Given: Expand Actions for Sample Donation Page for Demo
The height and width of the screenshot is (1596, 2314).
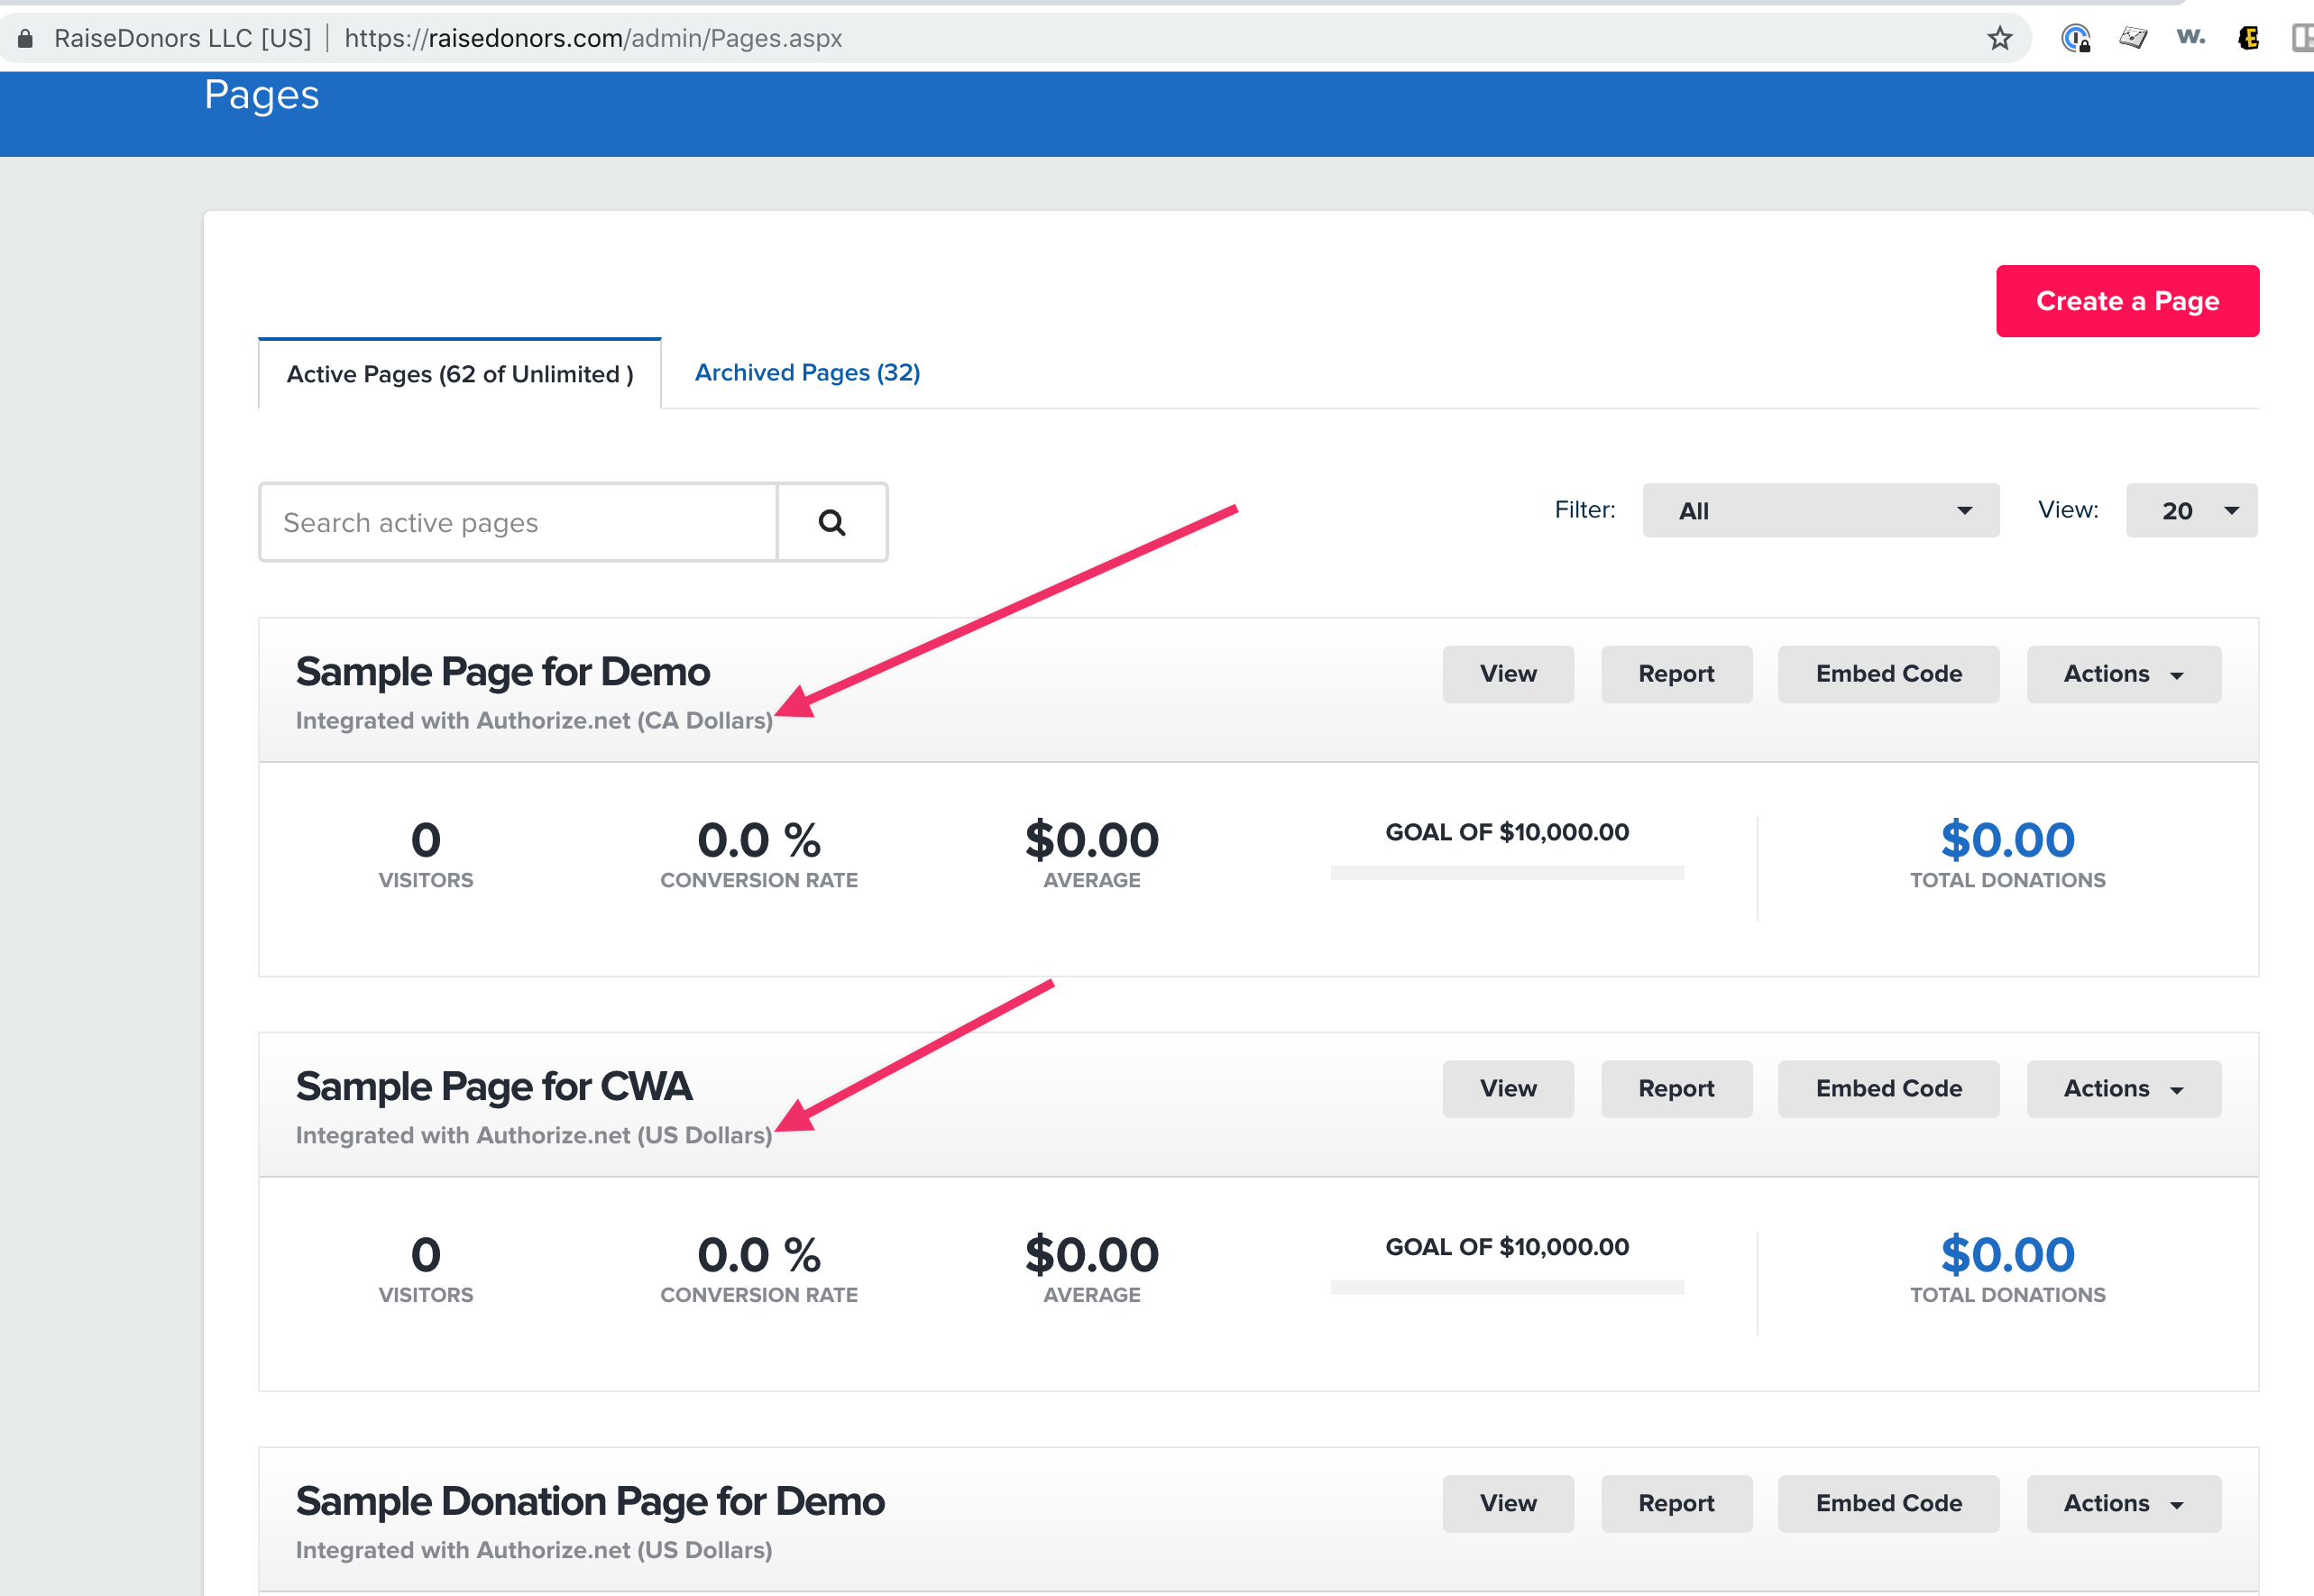Looking at the screenshot, I should click(x=2123, y=1503).
